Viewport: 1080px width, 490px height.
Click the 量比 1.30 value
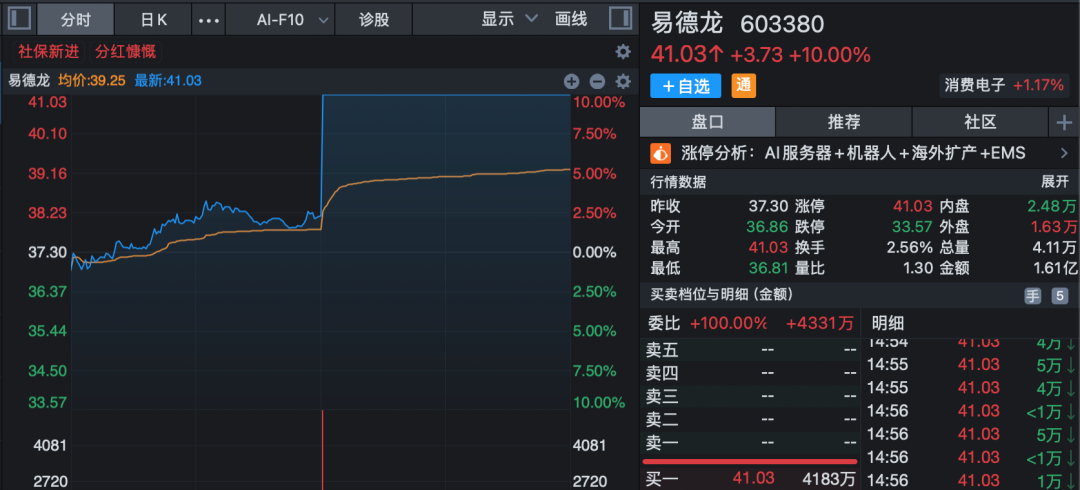(x=918, y=268)
